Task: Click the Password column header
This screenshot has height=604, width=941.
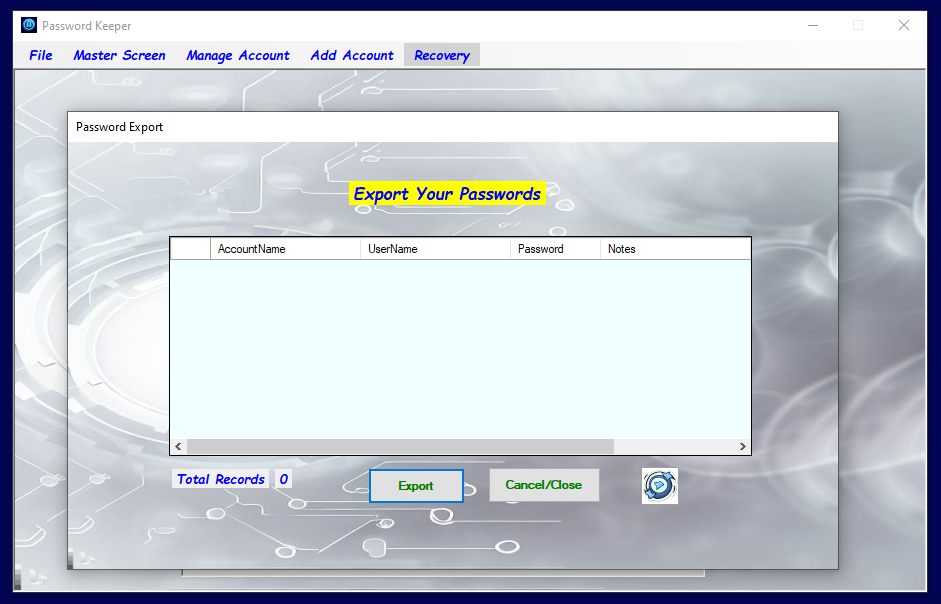Action: pyautogui.click(x=554, y=249)
